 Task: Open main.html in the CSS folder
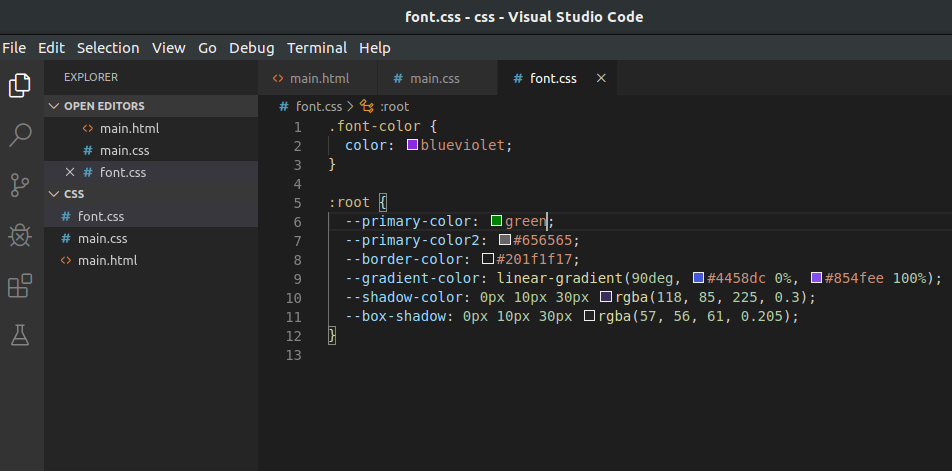click(107, 260)
